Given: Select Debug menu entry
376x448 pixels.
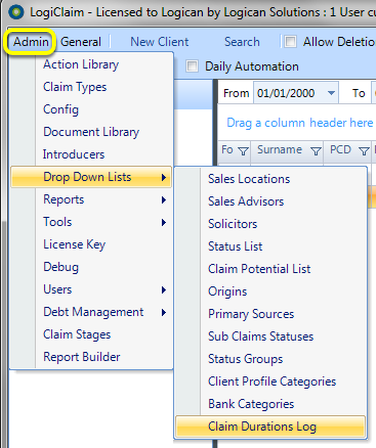Looking at the screenshot, I should pyautogui.click(x=91, y=267).
